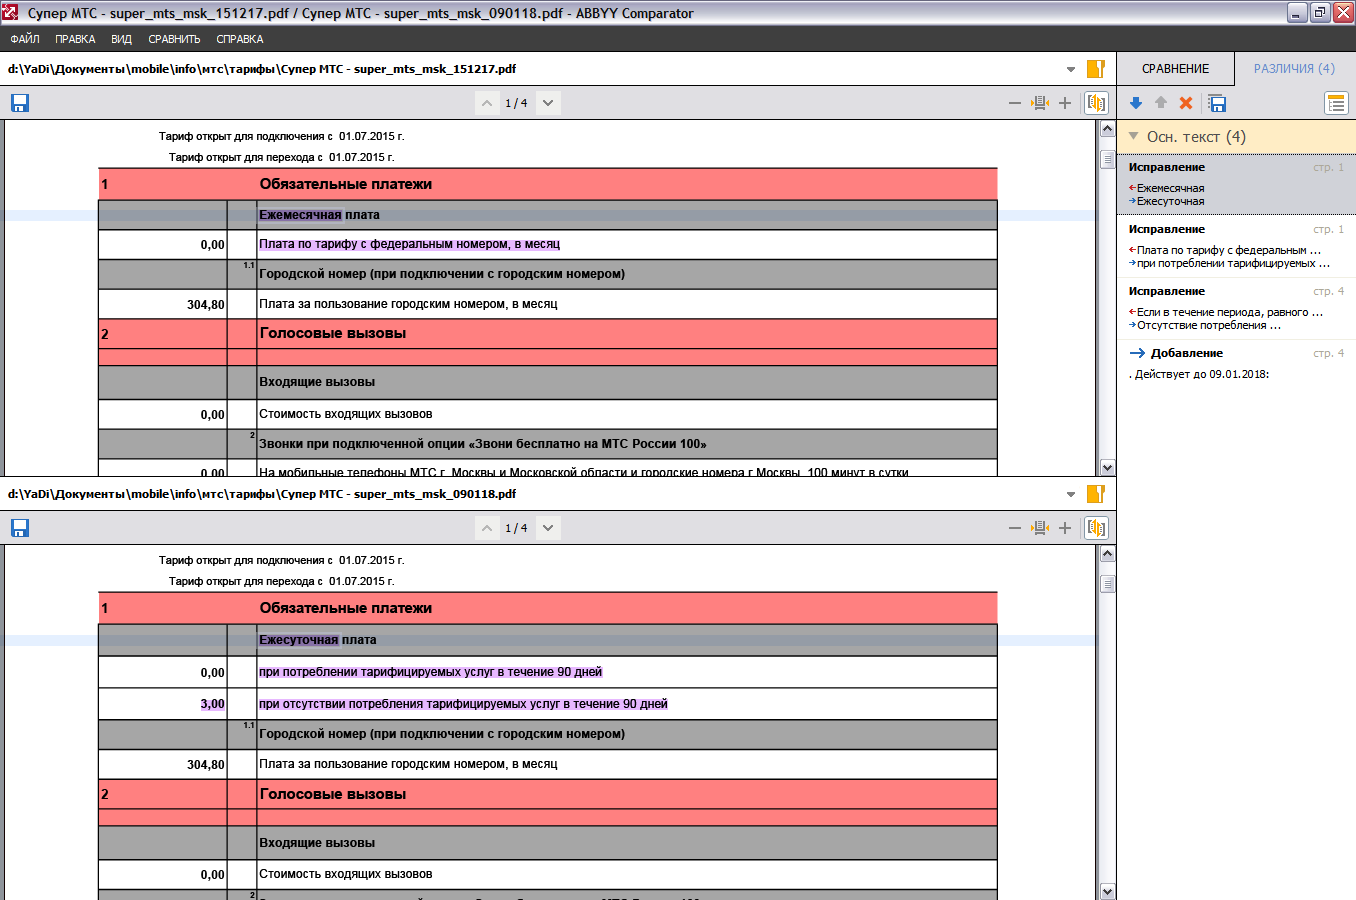
Task: Switch to the СРАВНЕНИЕ tab
Action: tap(1176, 69)
